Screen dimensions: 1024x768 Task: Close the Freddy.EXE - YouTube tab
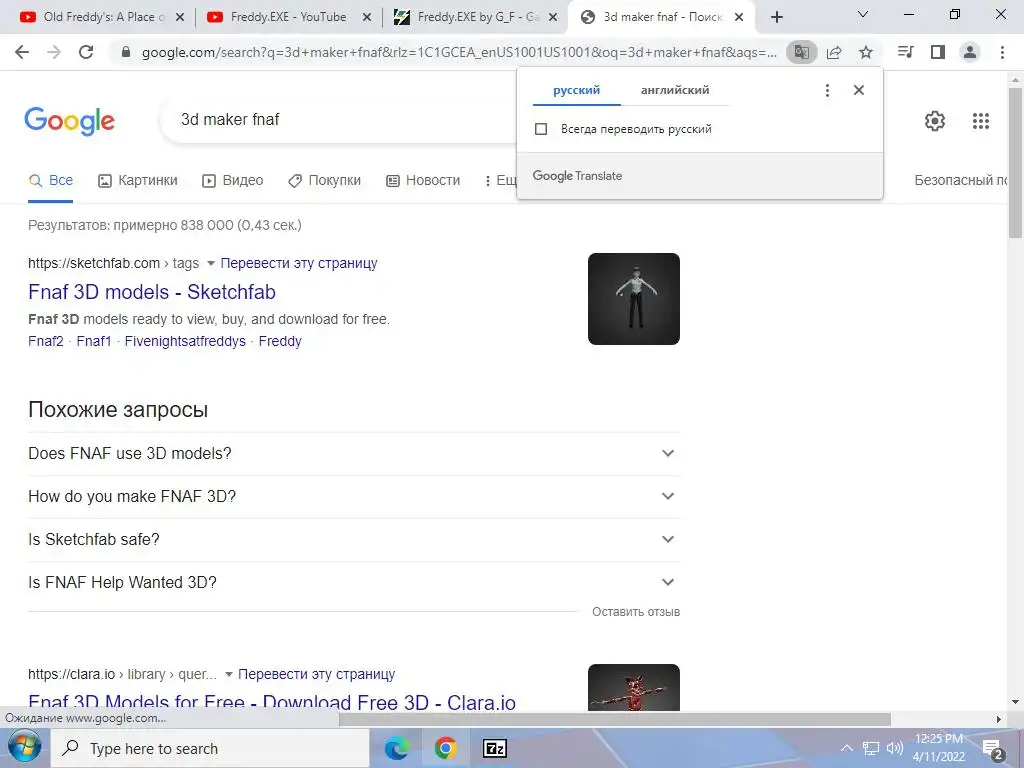367,17
